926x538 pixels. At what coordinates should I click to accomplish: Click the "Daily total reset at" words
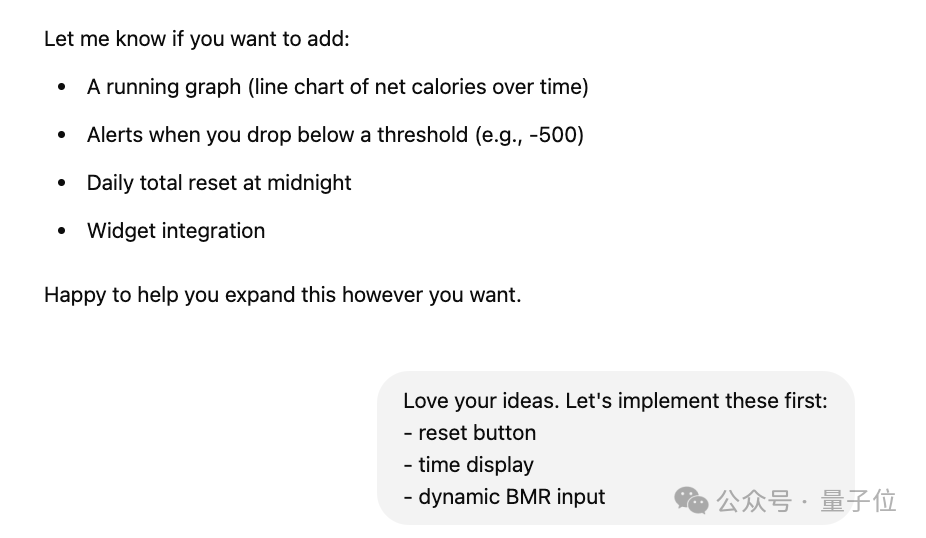pyautogui.click(x=174, y=183)
